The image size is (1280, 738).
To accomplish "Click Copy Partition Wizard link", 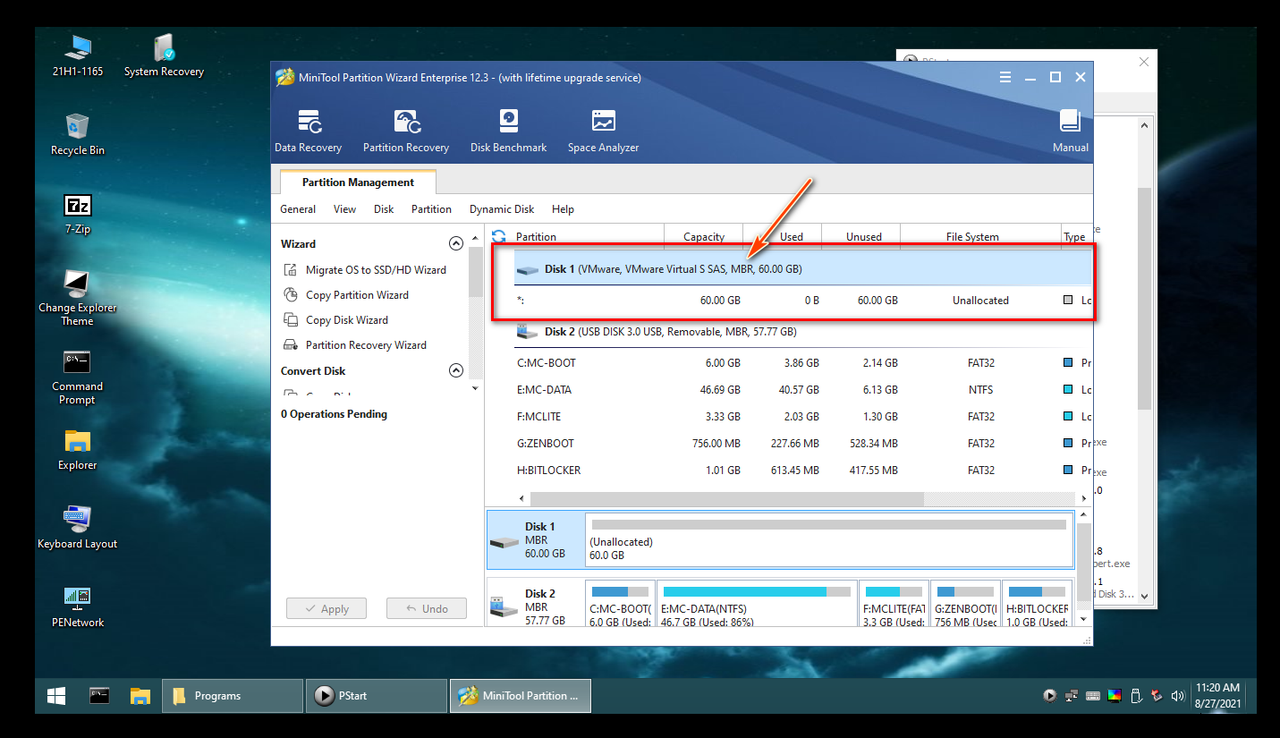I will pos(357,295).
